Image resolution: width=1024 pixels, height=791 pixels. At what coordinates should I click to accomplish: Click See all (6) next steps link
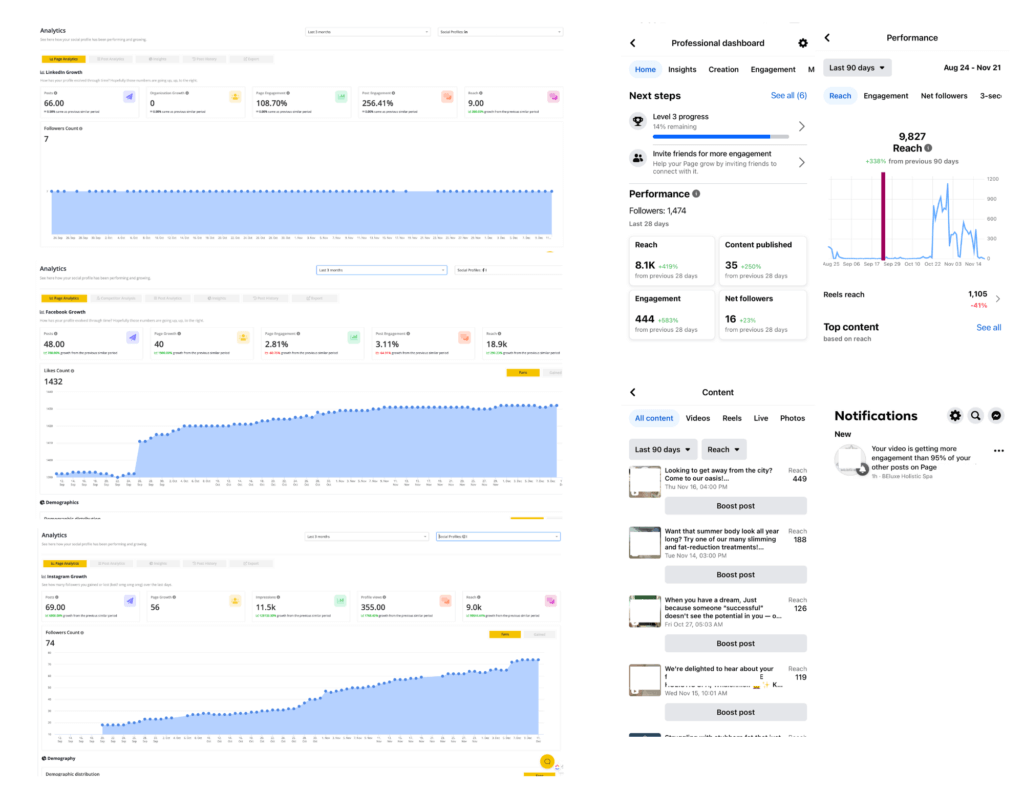[x=788, y=95]
